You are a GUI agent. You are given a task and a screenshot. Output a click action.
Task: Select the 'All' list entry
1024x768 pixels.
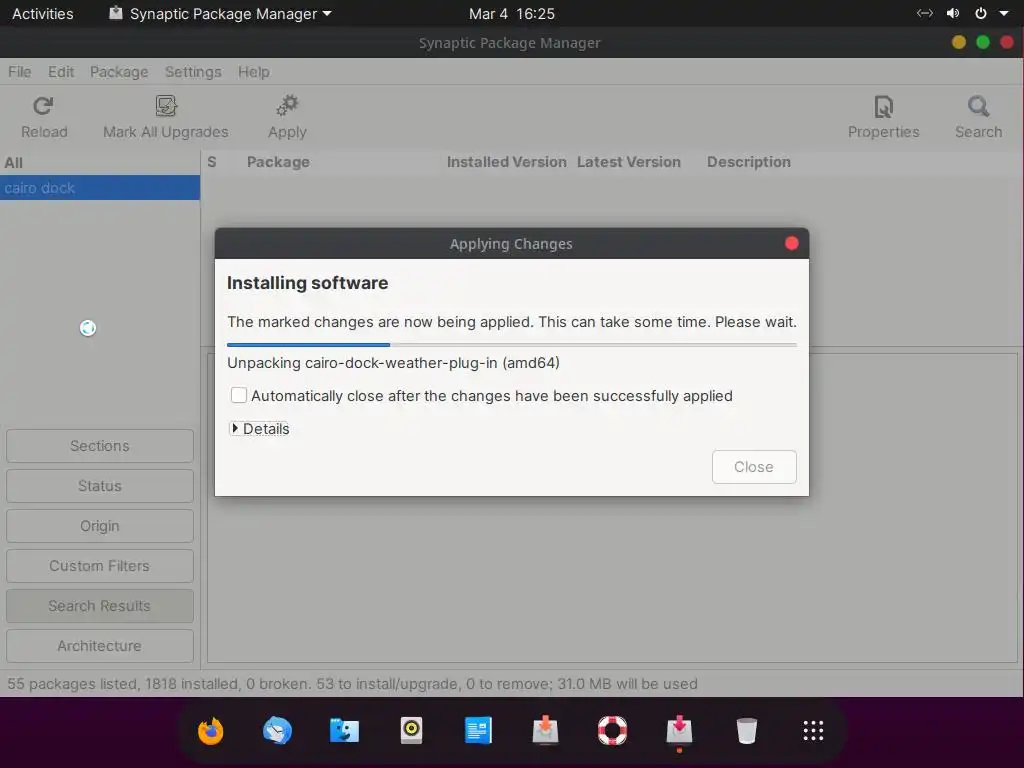[x=100, y=163]
